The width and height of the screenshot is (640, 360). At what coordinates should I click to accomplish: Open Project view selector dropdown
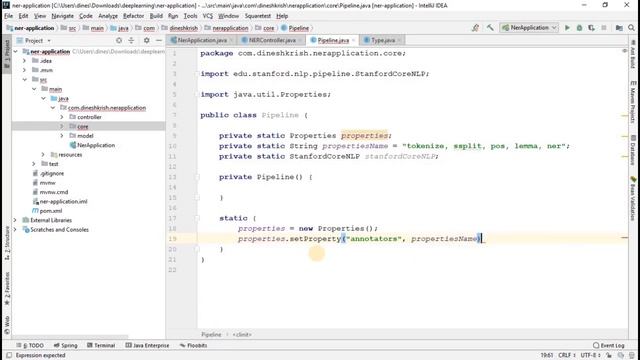[34, 40]
